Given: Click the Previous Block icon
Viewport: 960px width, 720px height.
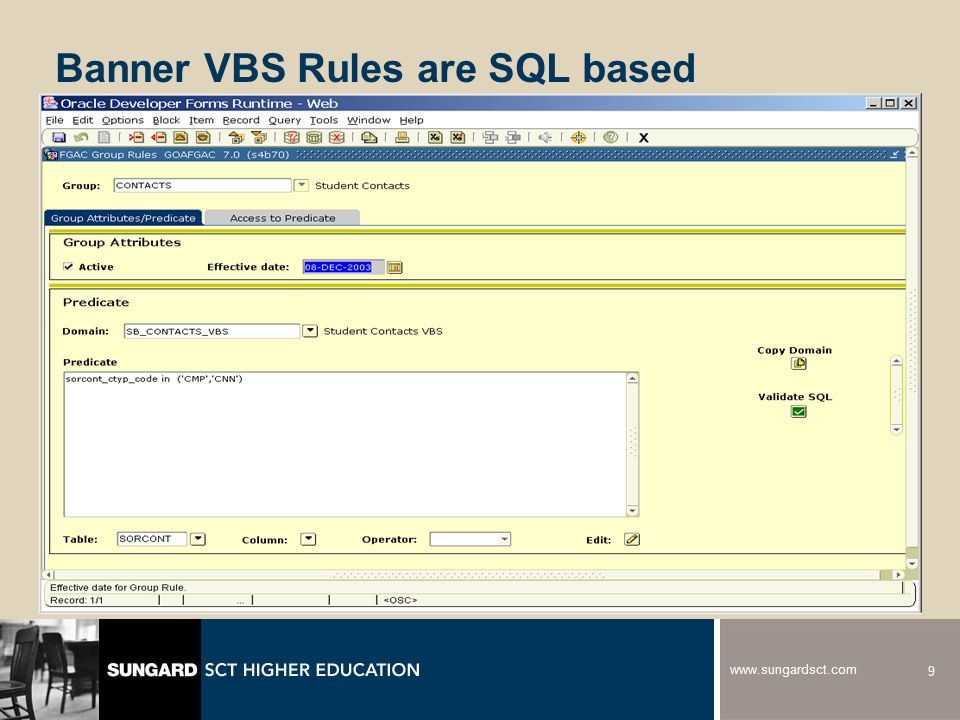Looking at the screenshot, I should pos(236,137).
